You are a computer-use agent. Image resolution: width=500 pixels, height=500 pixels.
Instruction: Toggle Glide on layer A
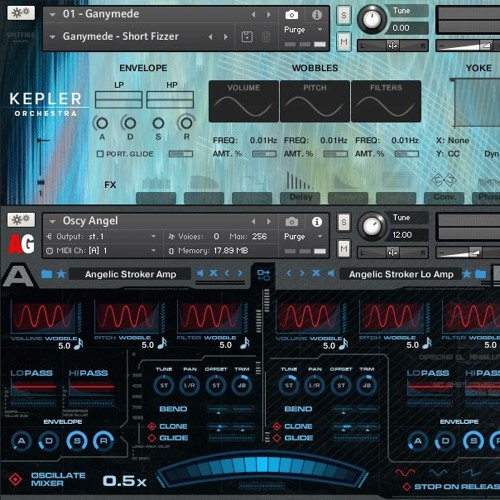(x=152, y=438)
